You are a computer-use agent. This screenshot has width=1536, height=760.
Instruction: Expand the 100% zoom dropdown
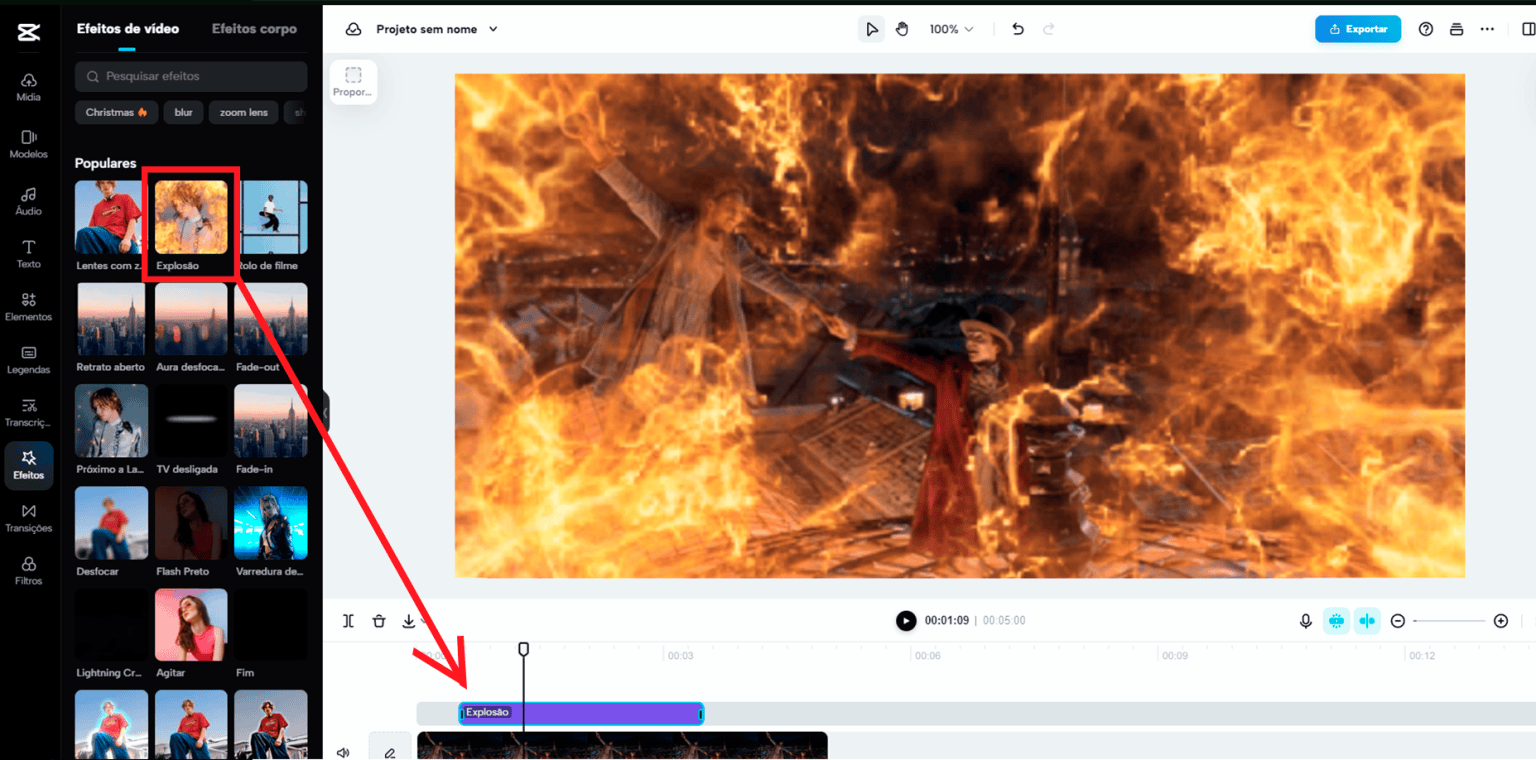pos(951,29)
